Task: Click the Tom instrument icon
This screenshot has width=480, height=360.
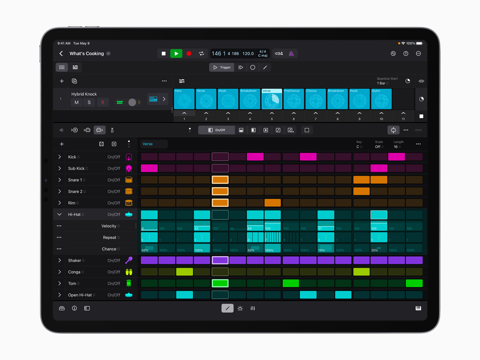Action: (129, 283)
